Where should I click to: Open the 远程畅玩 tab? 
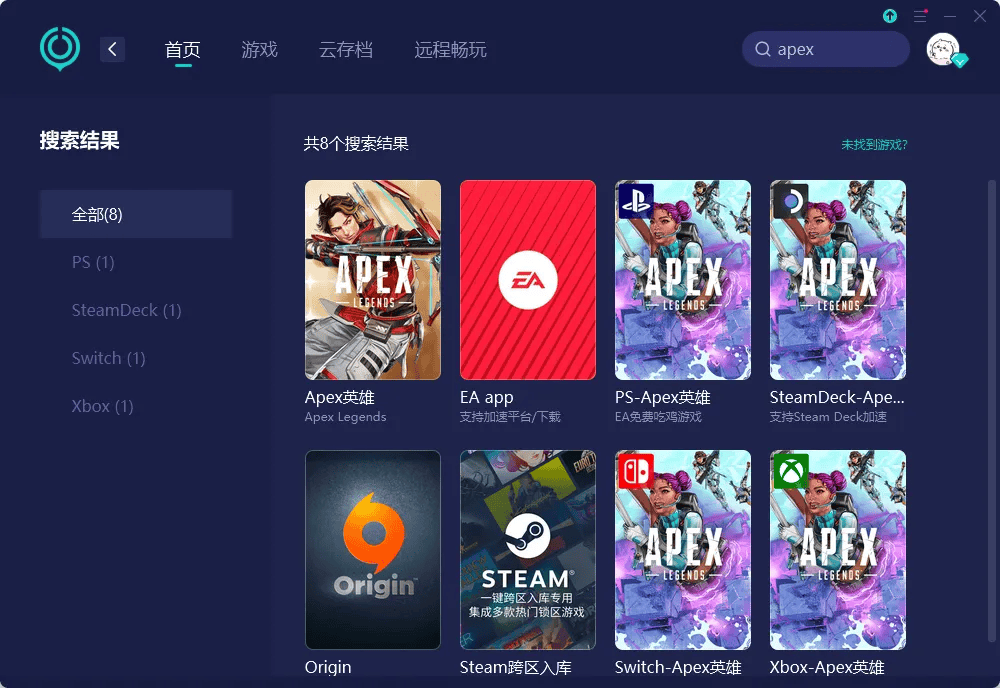pyautogui.click(x=450, y=50)
